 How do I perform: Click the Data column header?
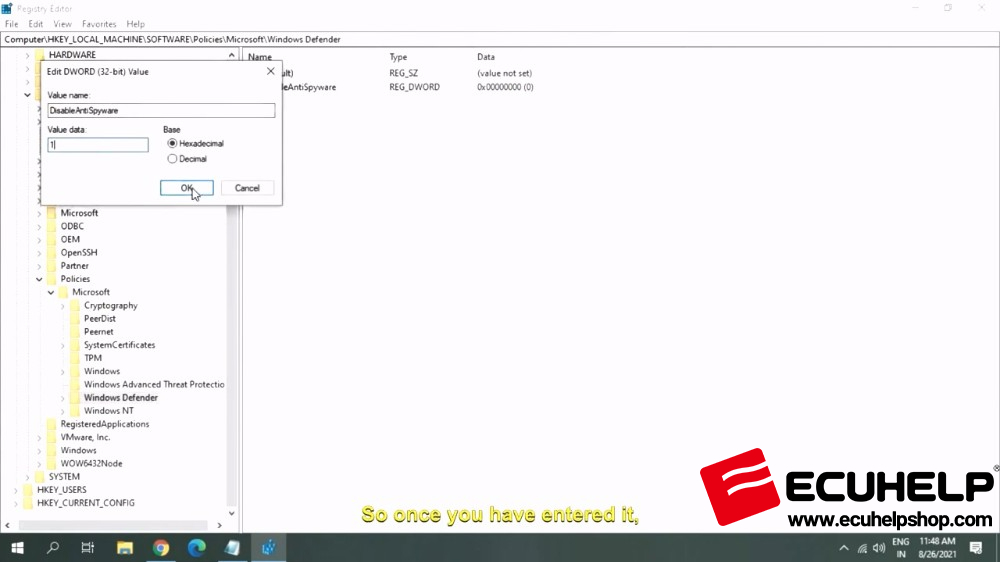486,57
